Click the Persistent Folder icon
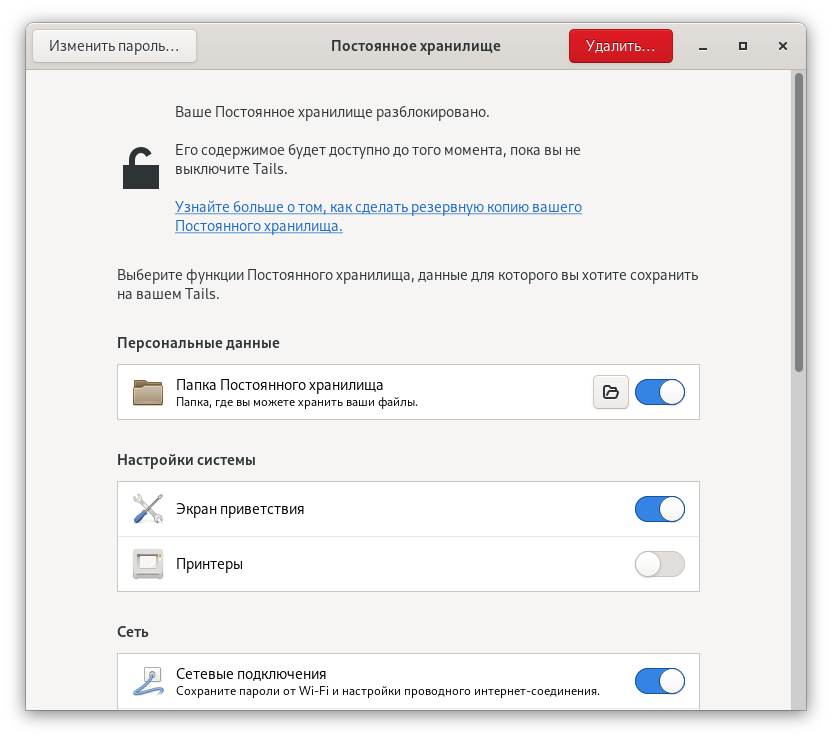 click(147, 392)
